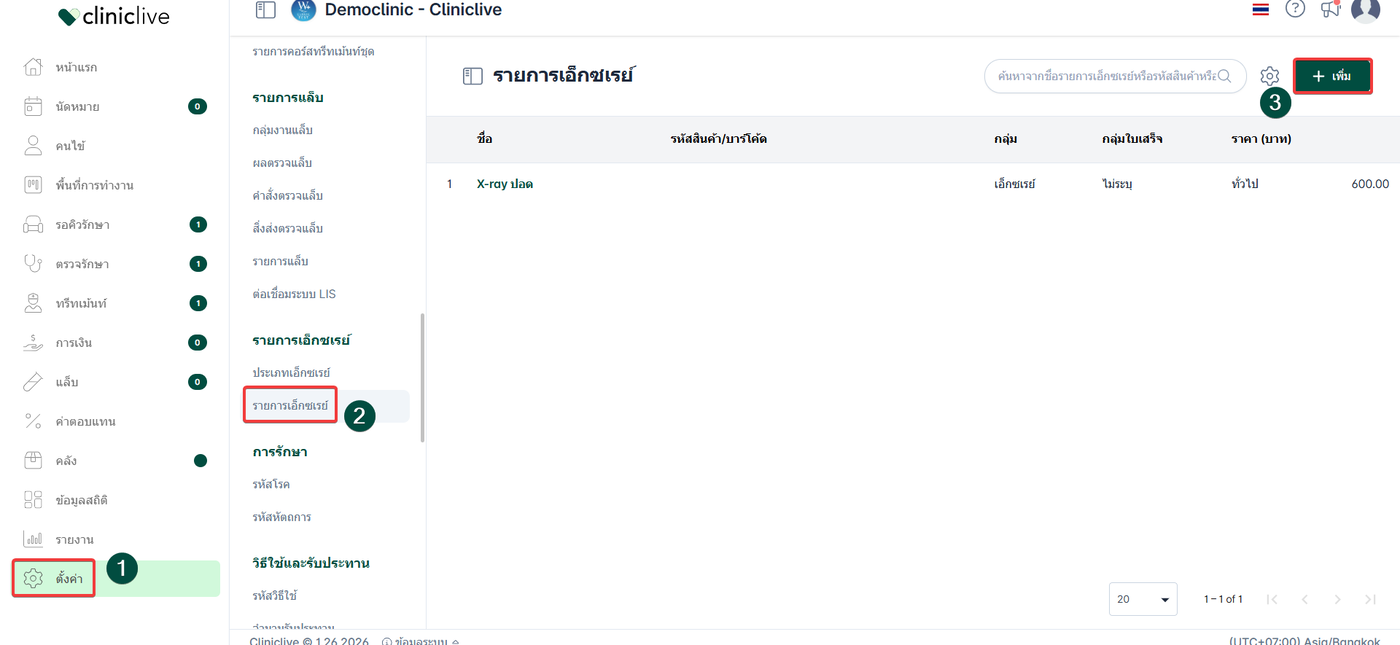Click the ข้อมูลระบบ footer link
This screenshot has width=1400, height=645.
coord(420,642)
